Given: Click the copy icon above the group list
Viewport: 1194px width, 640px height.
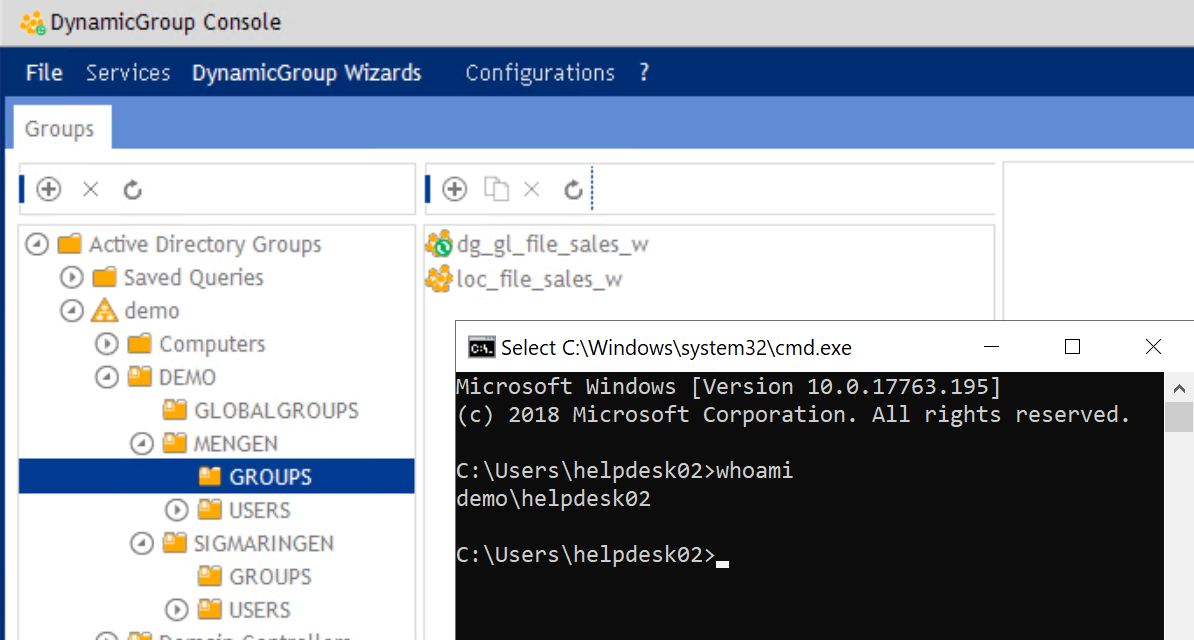Looking at the screenshot, I should 496,189.
